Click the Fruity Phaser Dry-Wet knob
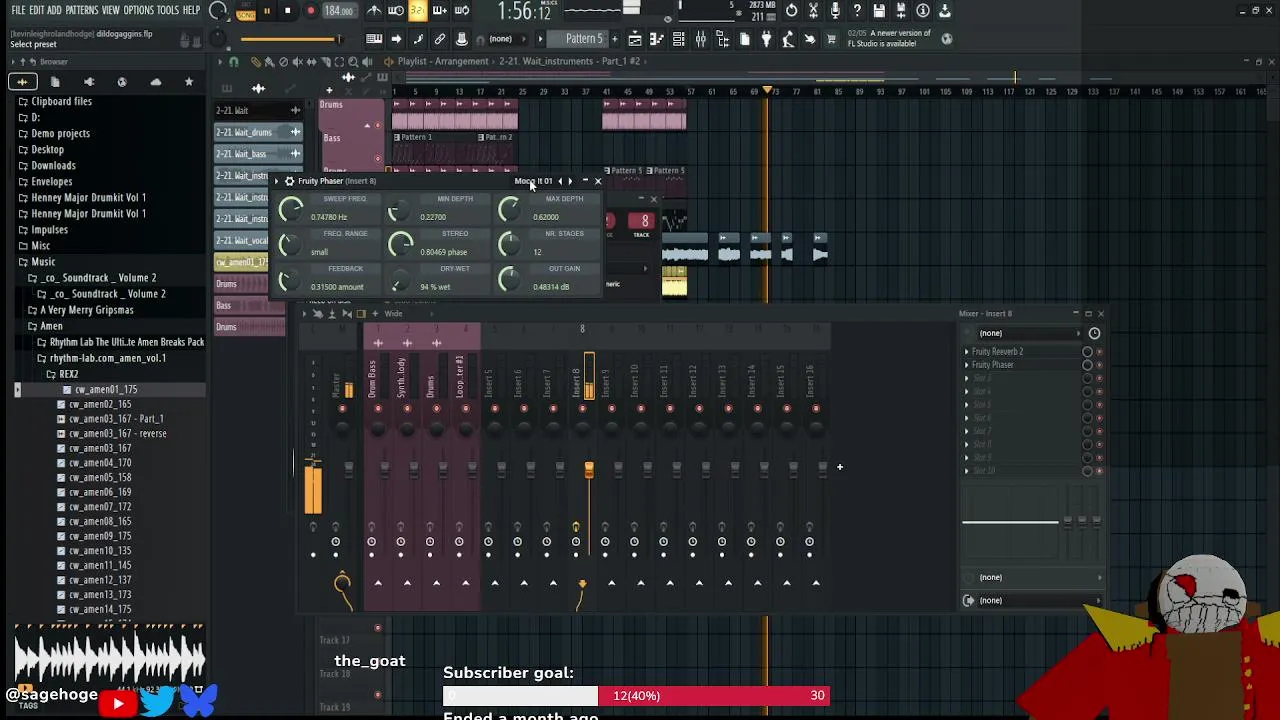The height and width of the screenshot is (720, 1280). (x=399, y=280)
